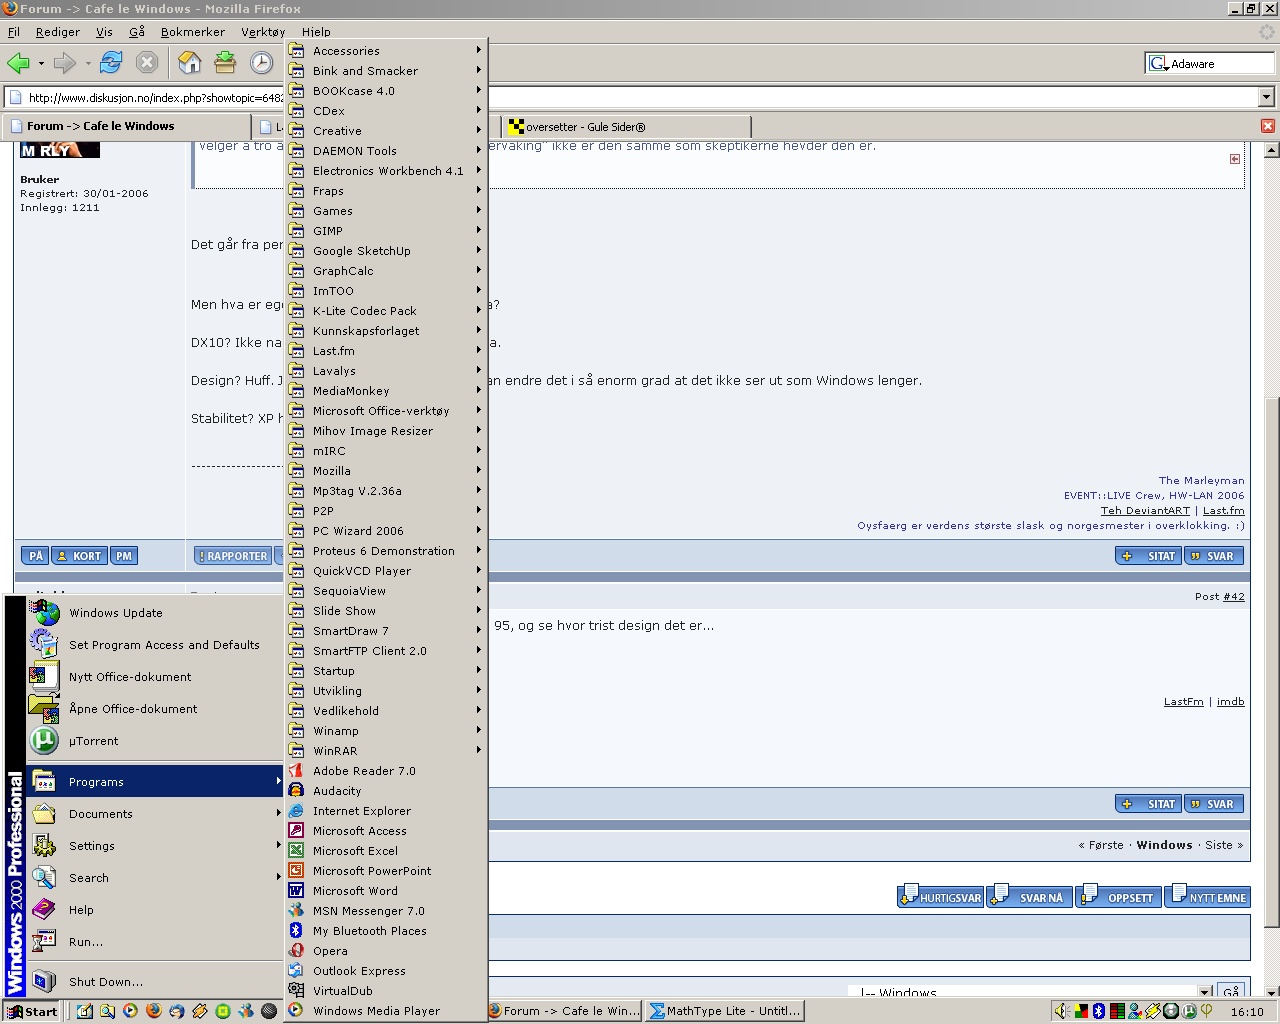Open the Bokmerker menu
The width and height of the screenshot is (1280, 1024).
click(193, 32)
